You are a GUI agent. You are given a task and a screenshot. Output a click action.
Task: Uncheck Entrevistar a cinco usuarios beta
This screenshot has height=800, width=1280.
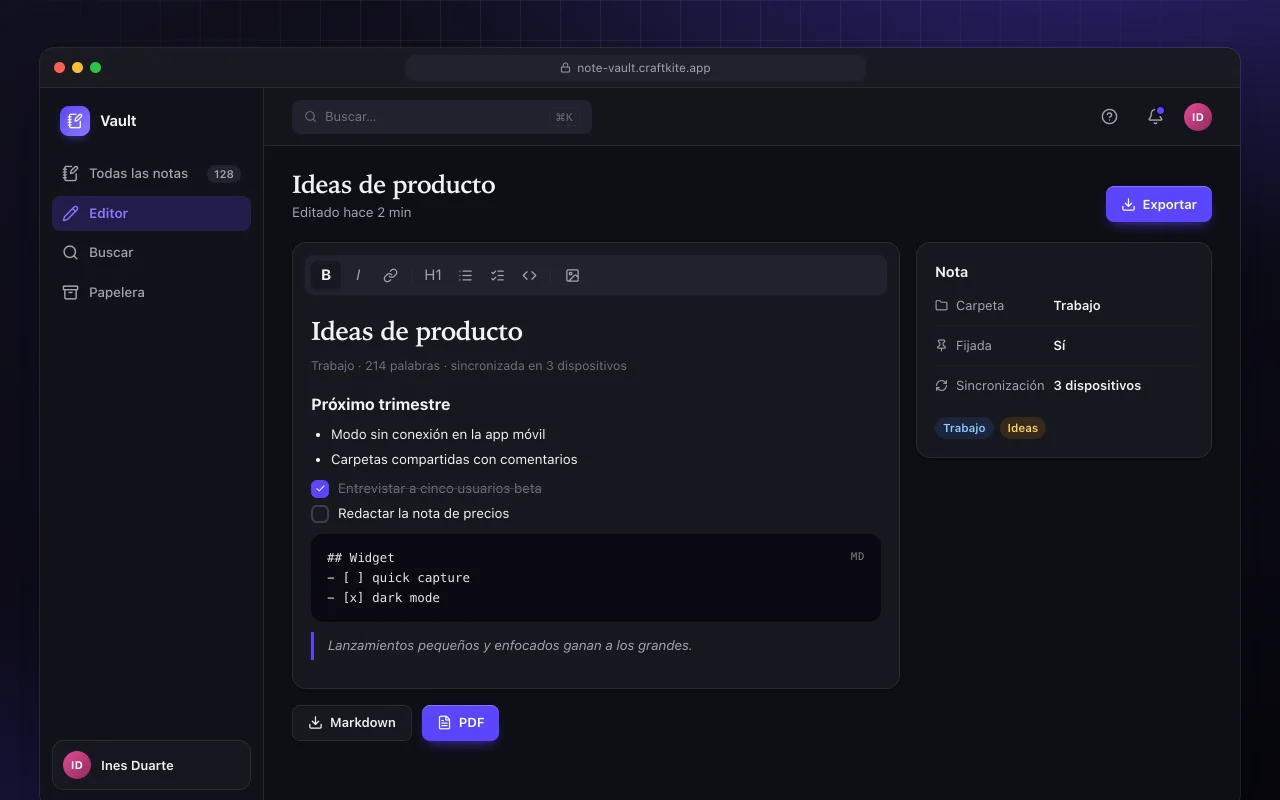click(x=320, y=489)
